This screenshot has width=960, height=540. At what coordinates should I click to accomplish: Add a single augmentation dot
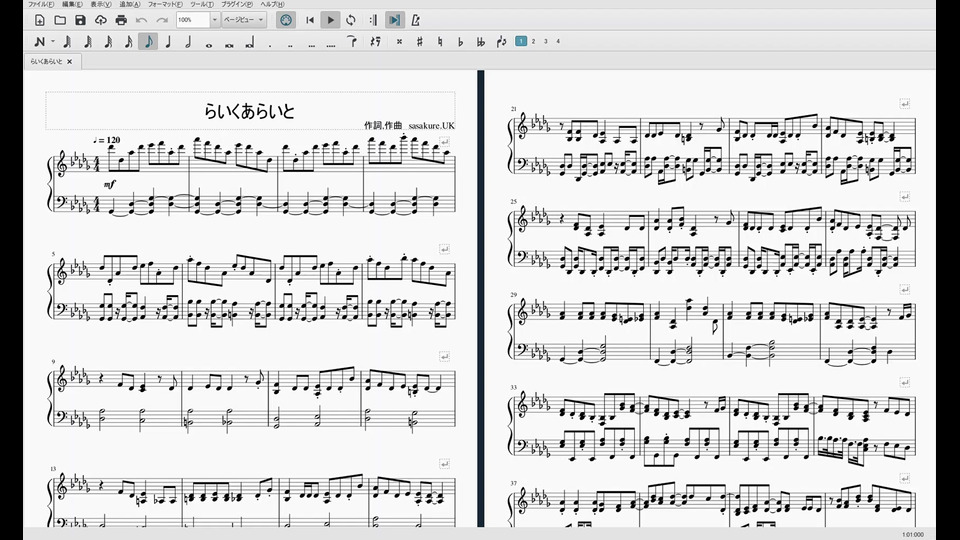click(270, 45)
